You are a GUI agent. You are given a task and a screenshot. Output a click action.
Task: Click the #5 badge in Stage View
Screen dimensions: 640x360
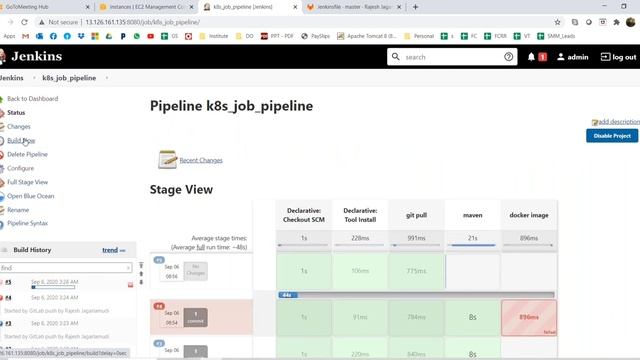point(159,260)
